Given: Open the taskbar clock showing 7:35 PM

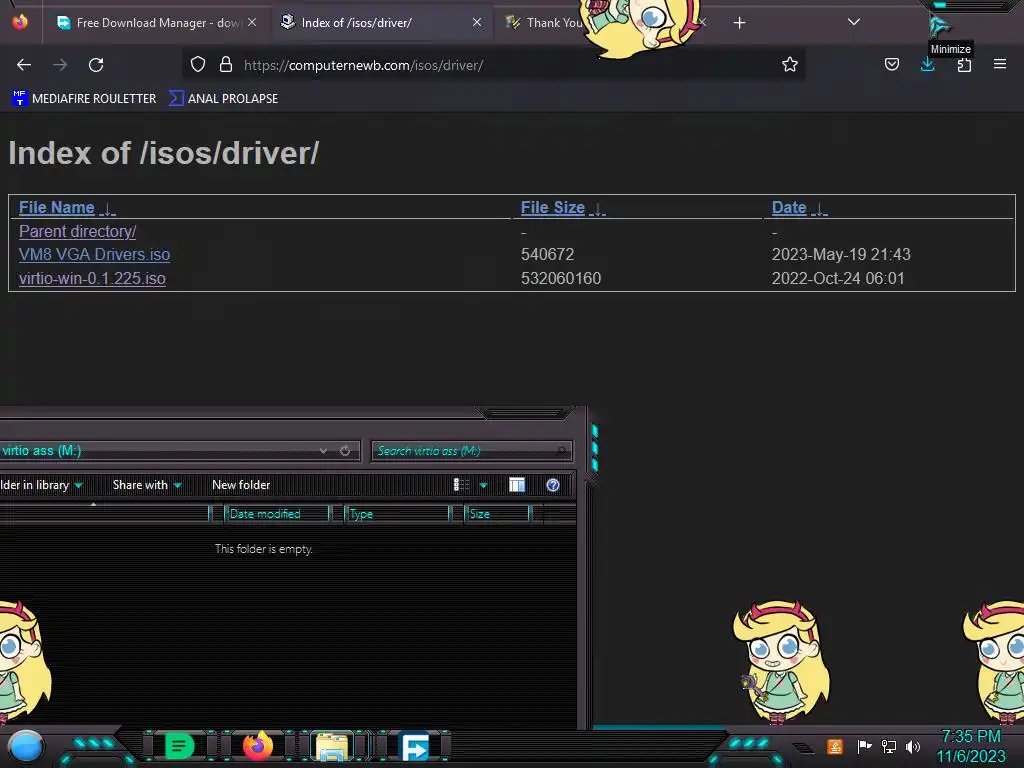Looking at the screenshot, I should click(971, 746).
